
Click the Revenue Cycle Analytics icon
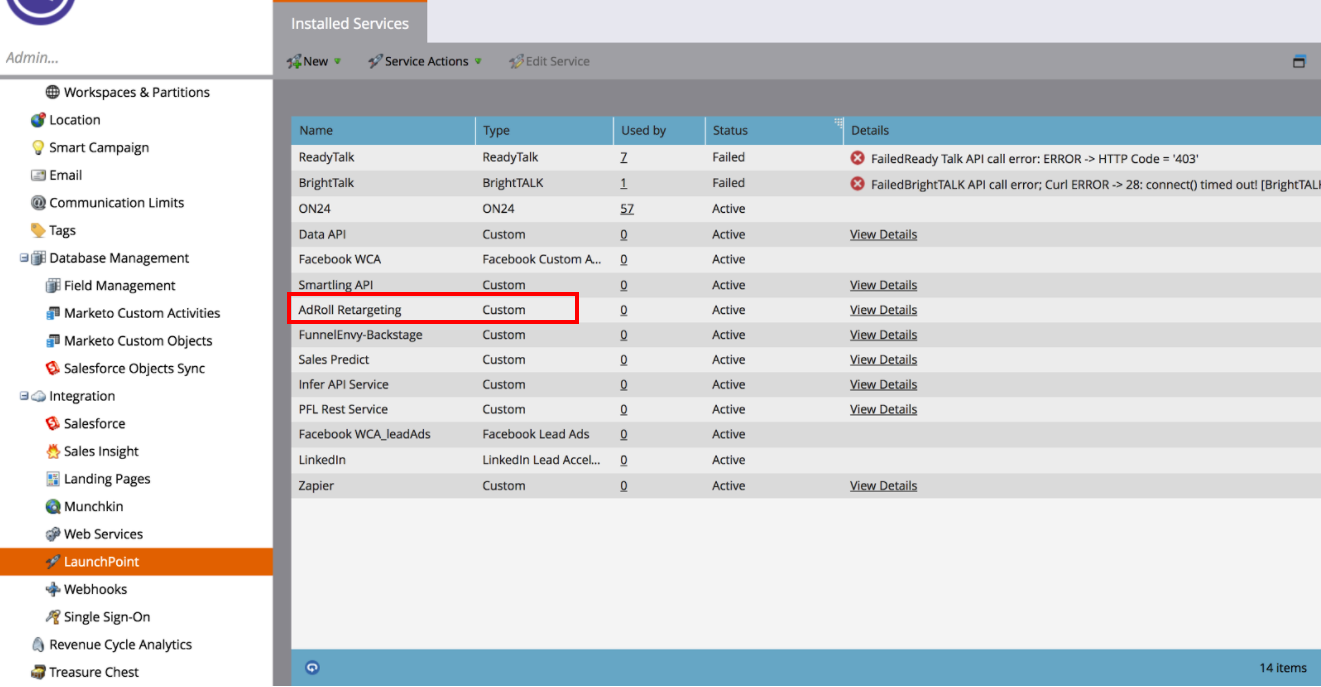38,645
